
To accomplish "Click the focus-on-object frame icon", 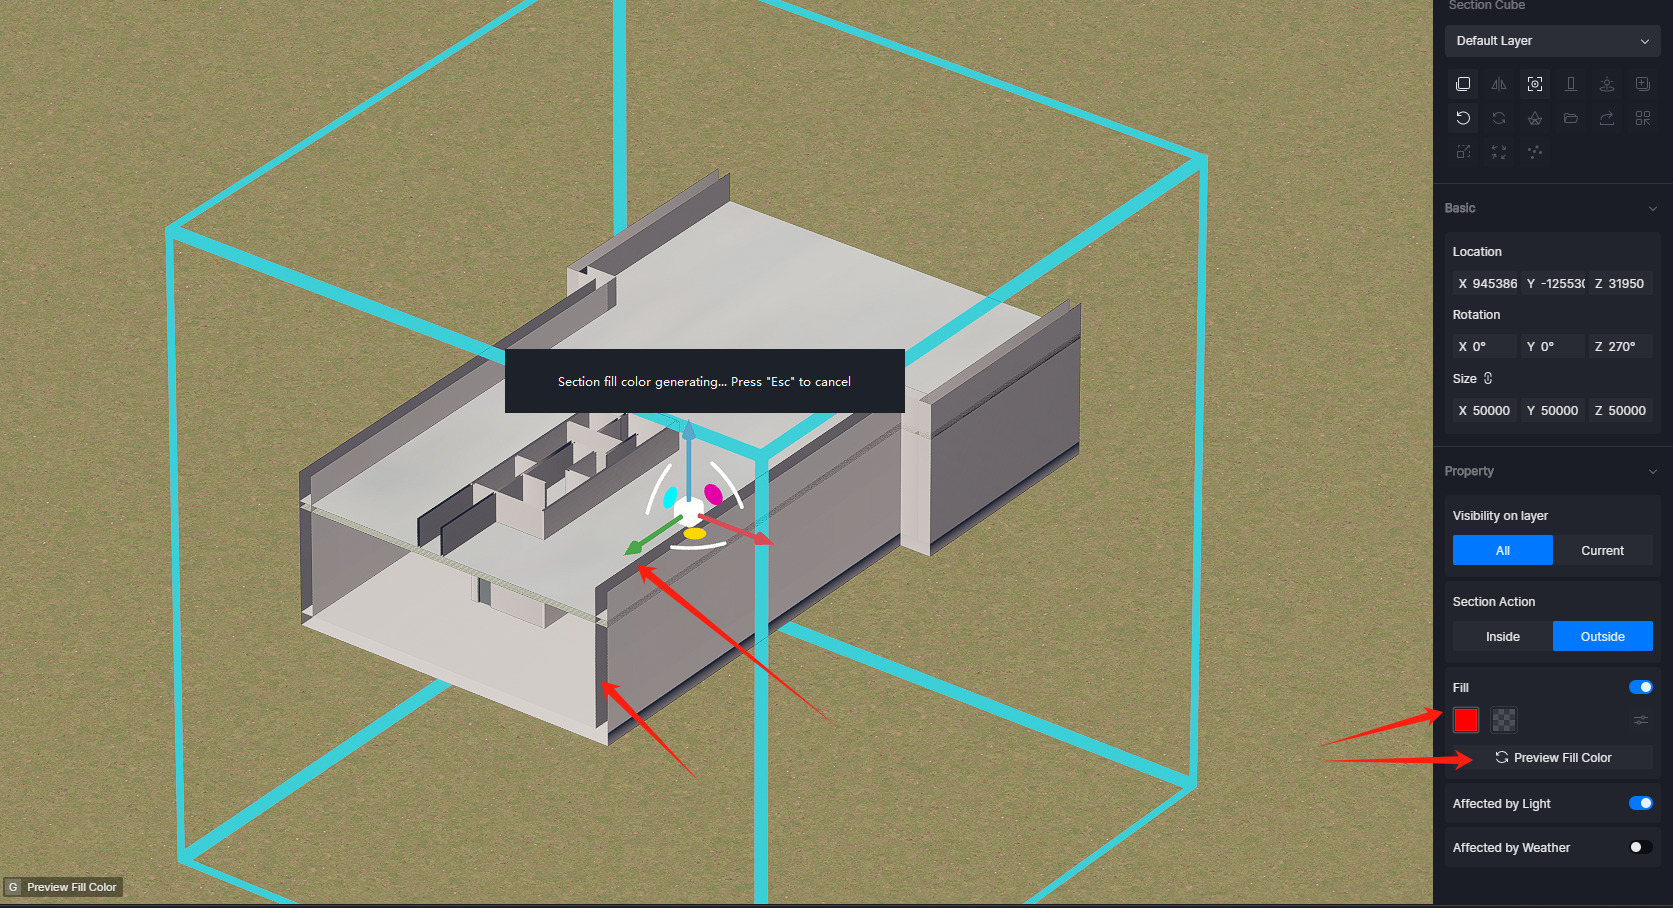I will tap(1535, 84).
